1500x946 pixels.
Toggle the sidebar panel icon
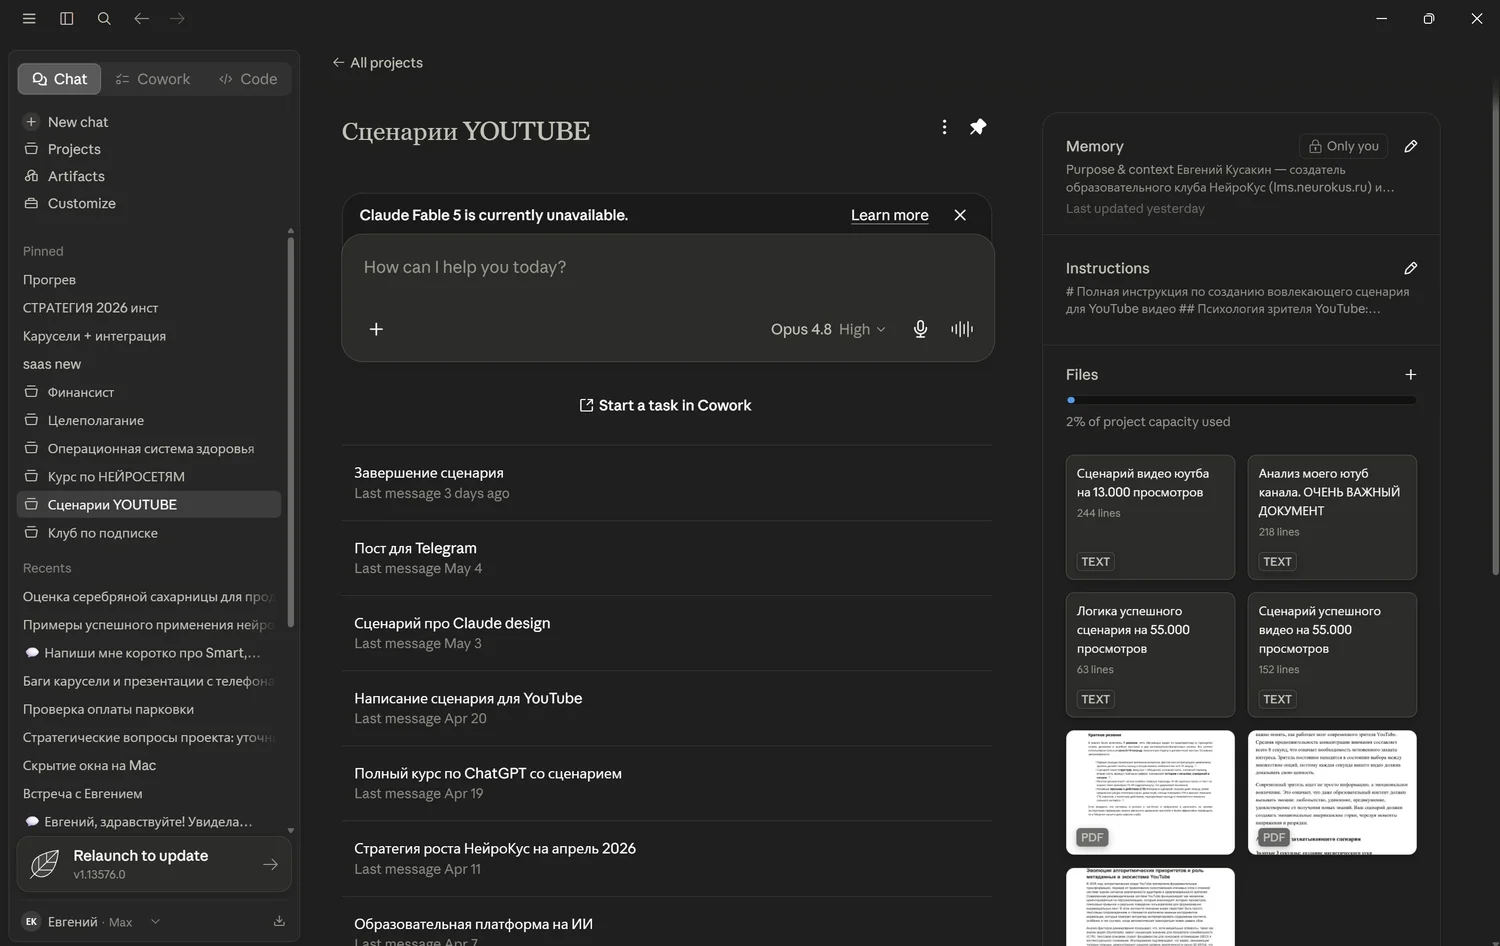tap(67, 18)
